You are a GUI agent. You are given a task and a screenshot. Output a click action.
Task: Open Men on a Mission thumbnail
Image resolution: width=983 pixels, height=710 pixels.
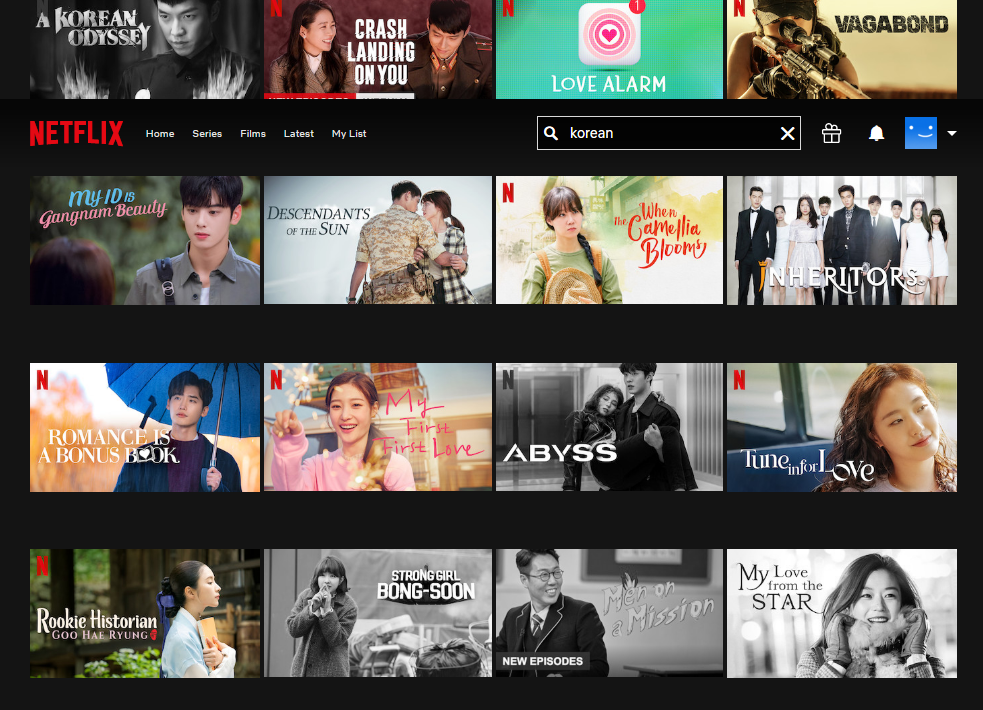coord(609,613)
